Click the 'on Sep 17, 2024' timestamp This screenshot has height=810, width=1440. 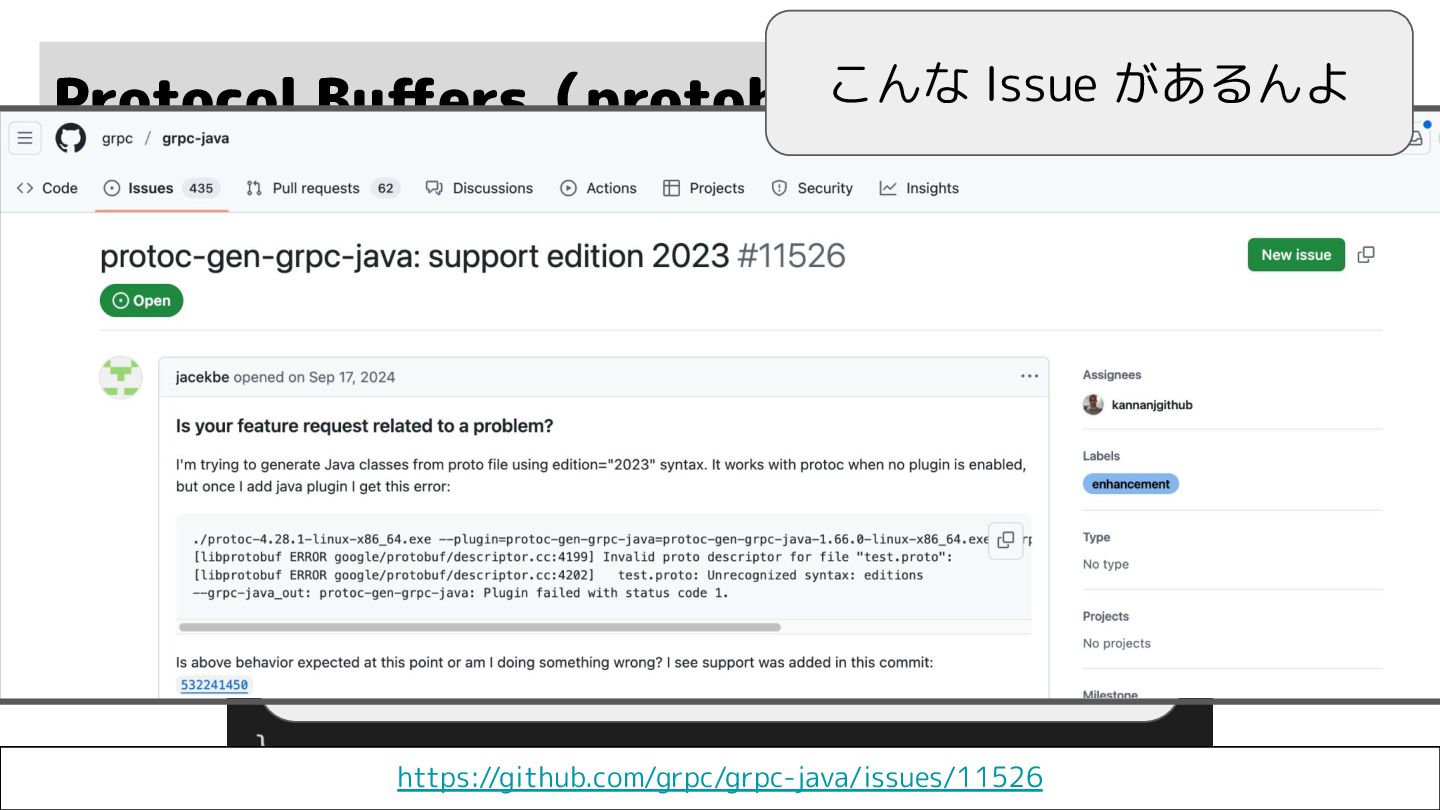click(341, 377)
